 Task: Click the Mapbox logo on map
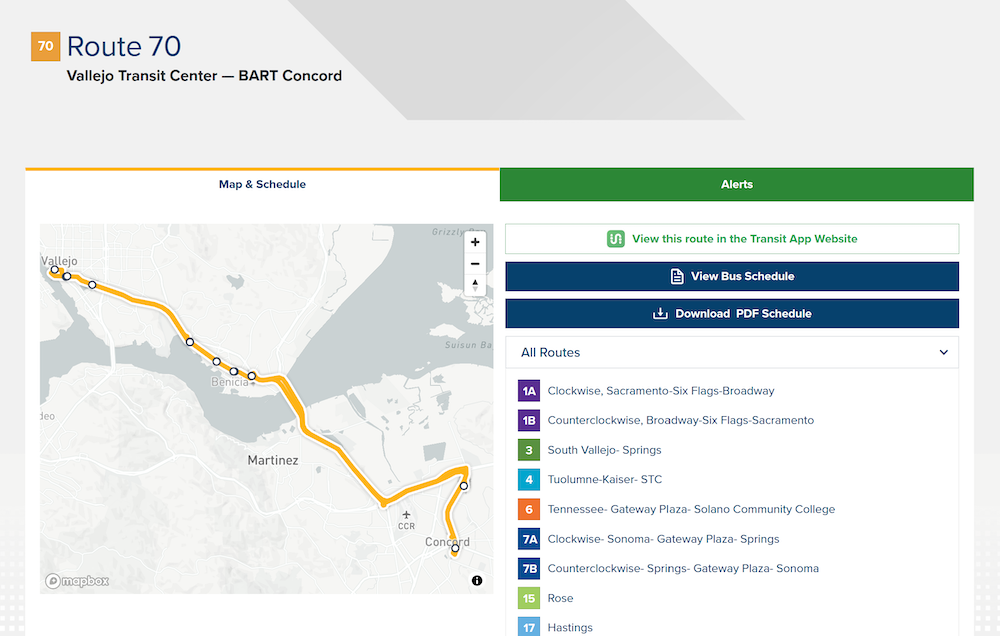click(x=77, y=581)
